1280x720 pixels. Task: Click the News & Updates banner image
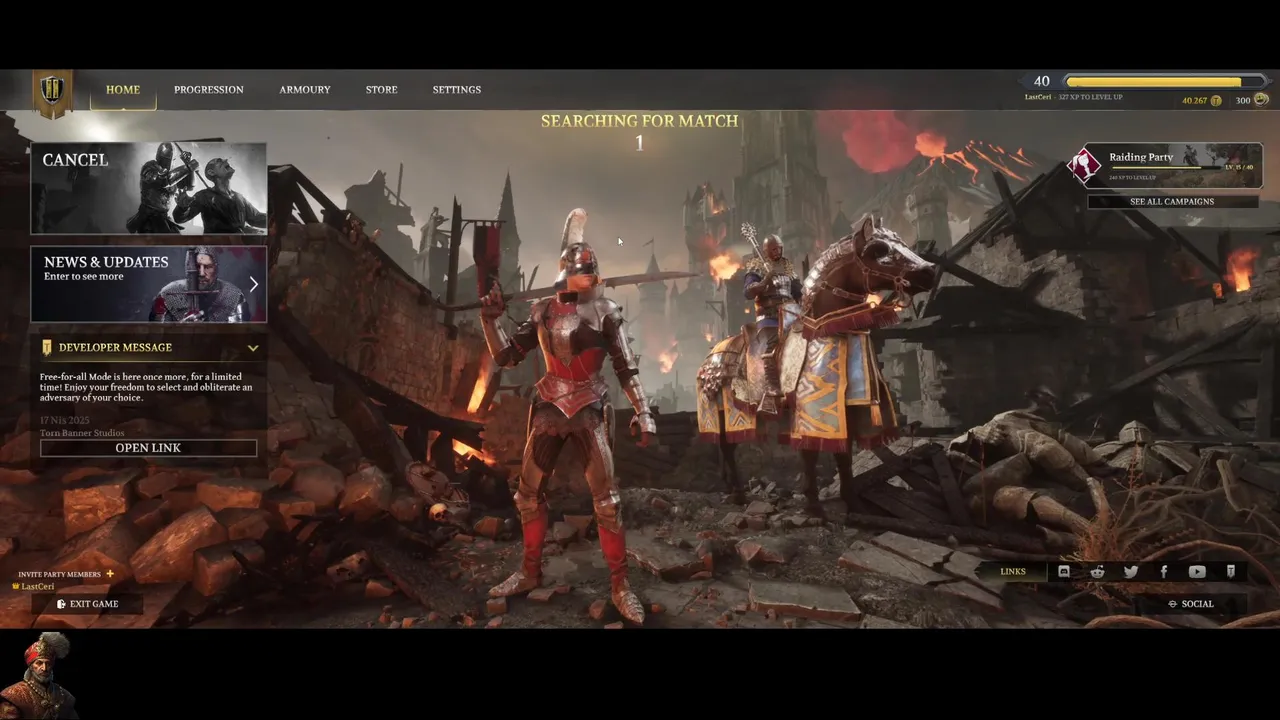149,284
